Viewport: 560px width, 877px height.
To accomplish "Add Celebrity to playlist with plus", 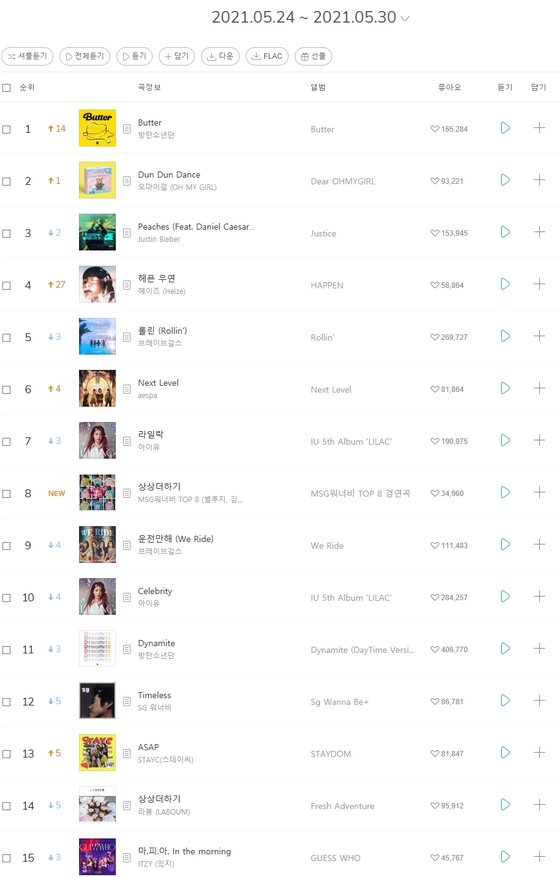I will pyautogui.click(x=539, y=597).
